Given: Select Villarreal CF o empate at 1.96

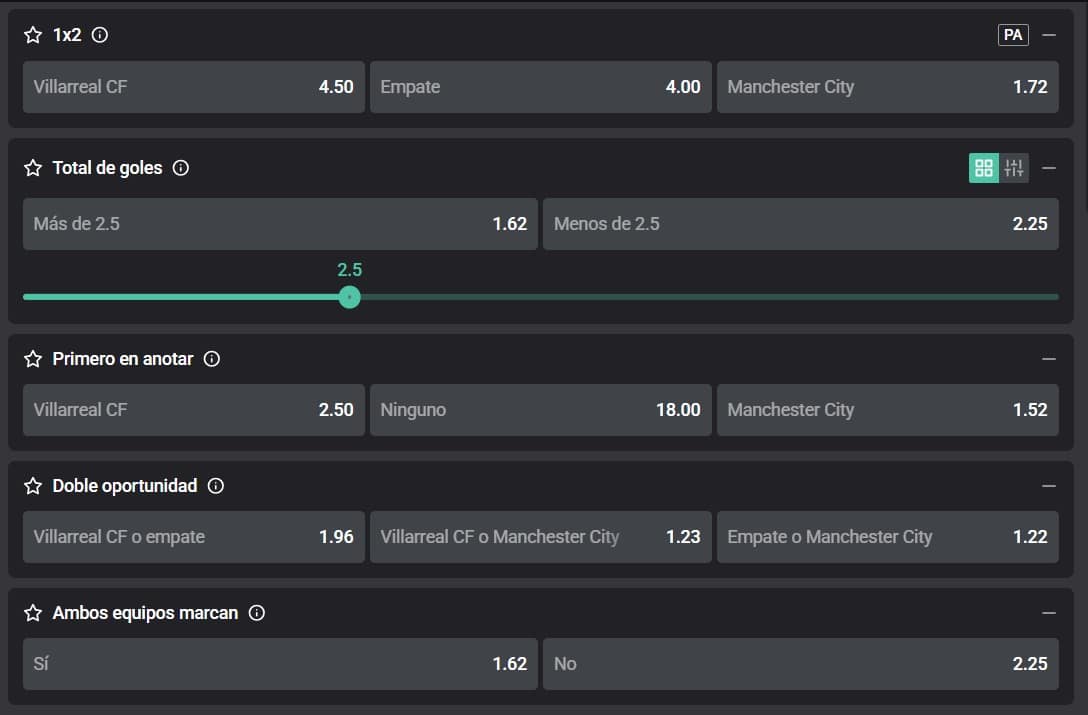Looking at the screenshot, I should (x=193, y=537).
